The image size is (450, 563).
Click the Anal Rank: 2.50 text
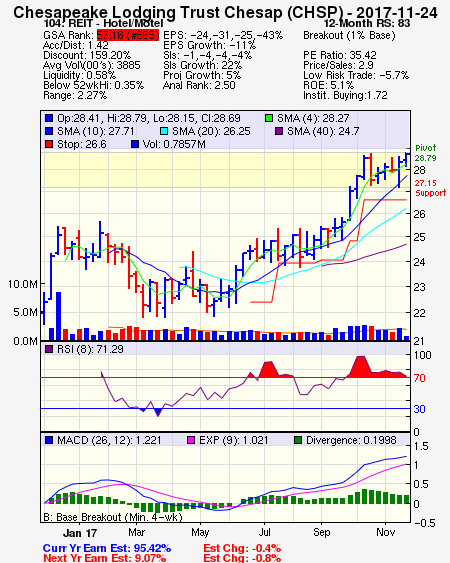[199, 85]
